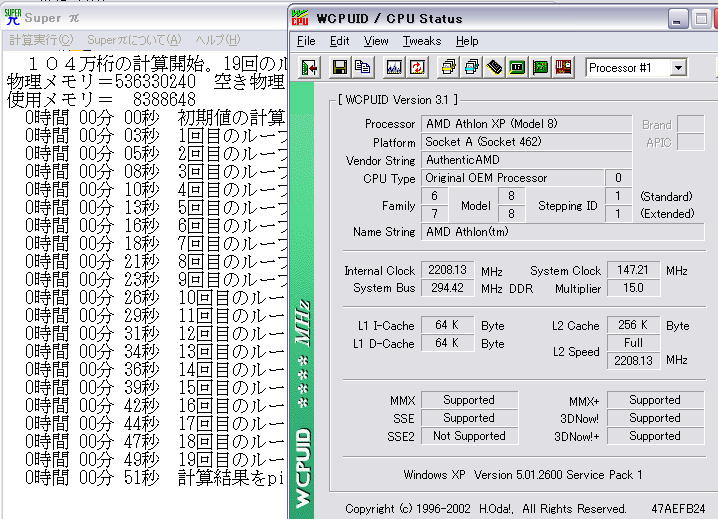
Task: Open the File menu in WCPUID
Action: [306, 41]
